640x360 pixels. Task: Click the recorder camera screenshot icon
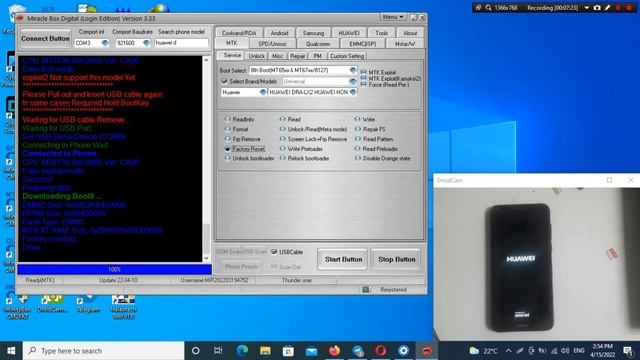597,8
